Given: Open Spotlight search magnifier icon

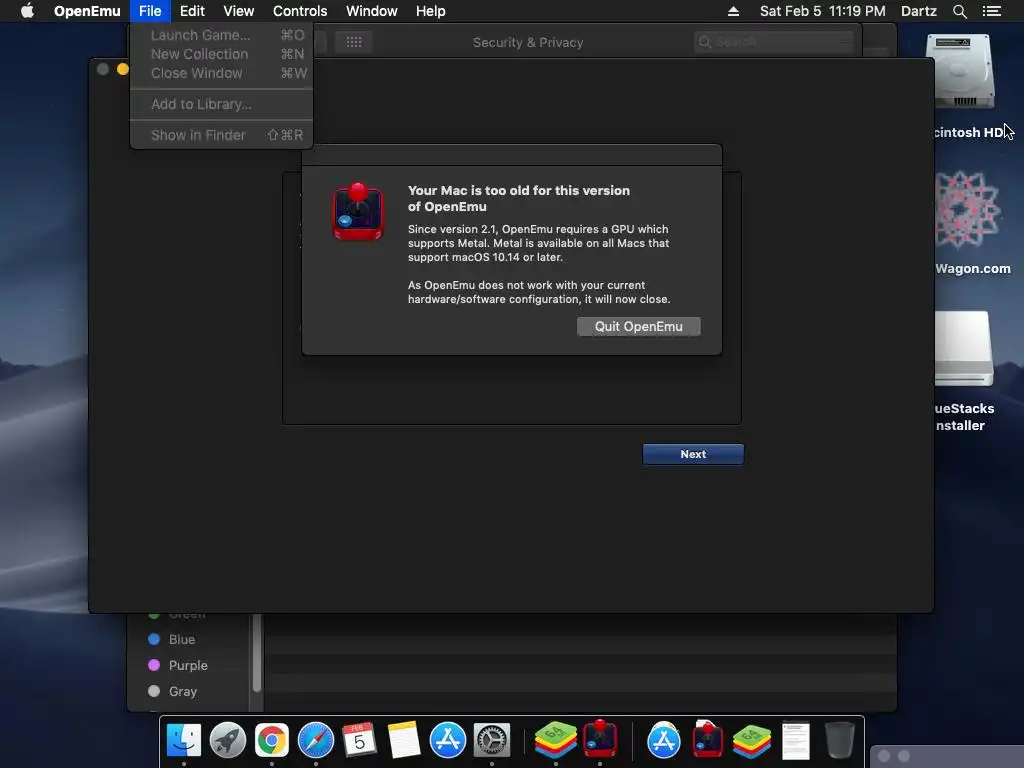Looking at the screenshot, I should pyautogui.click(x=959, y=11).
